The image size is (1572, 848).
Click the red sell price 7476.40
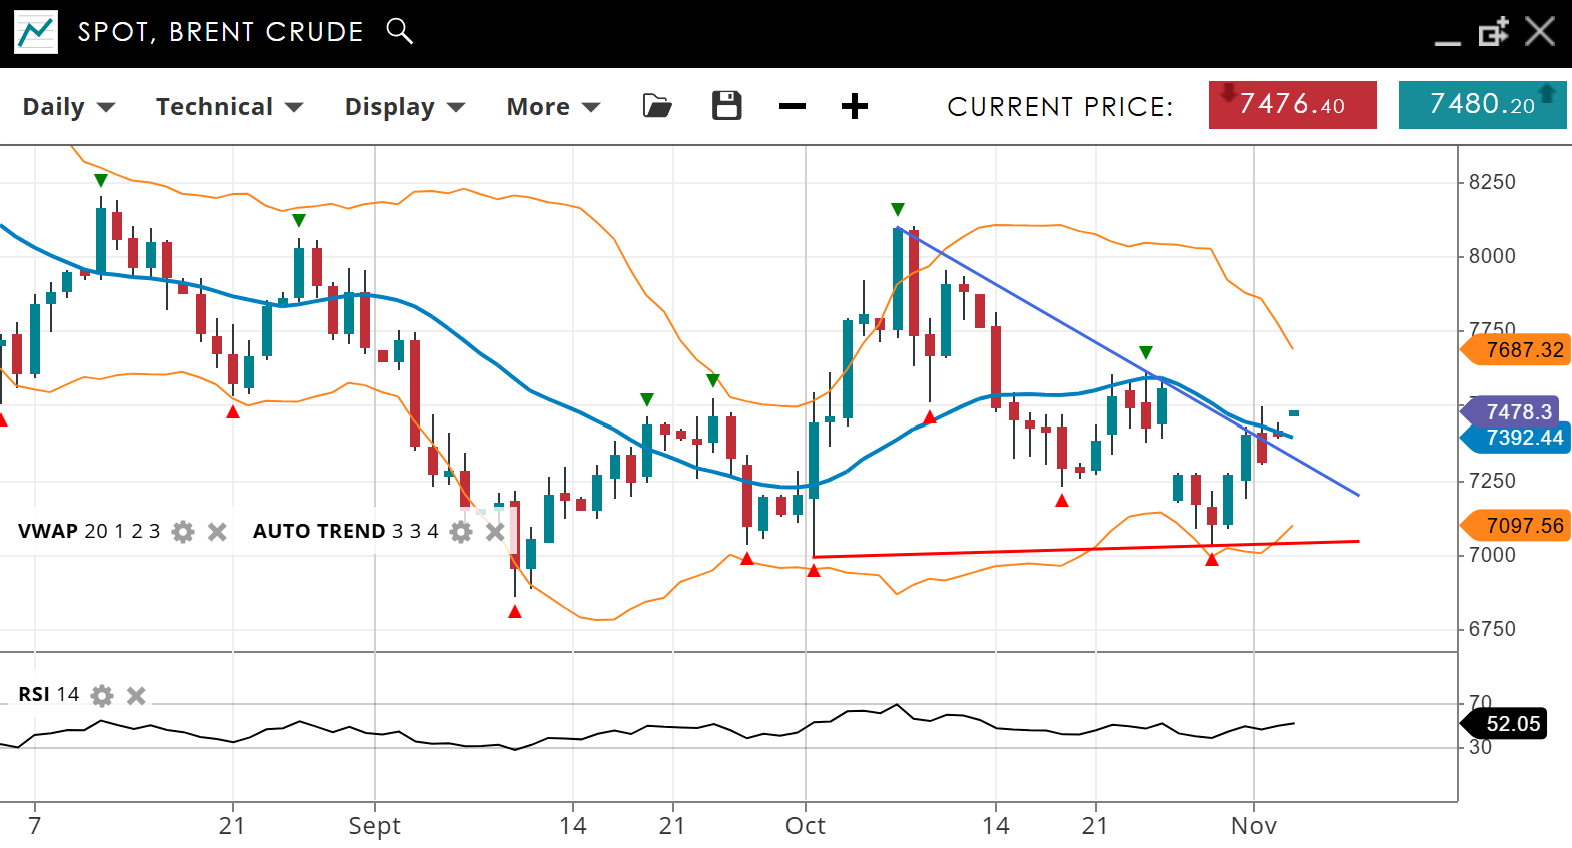(1292, 105)
